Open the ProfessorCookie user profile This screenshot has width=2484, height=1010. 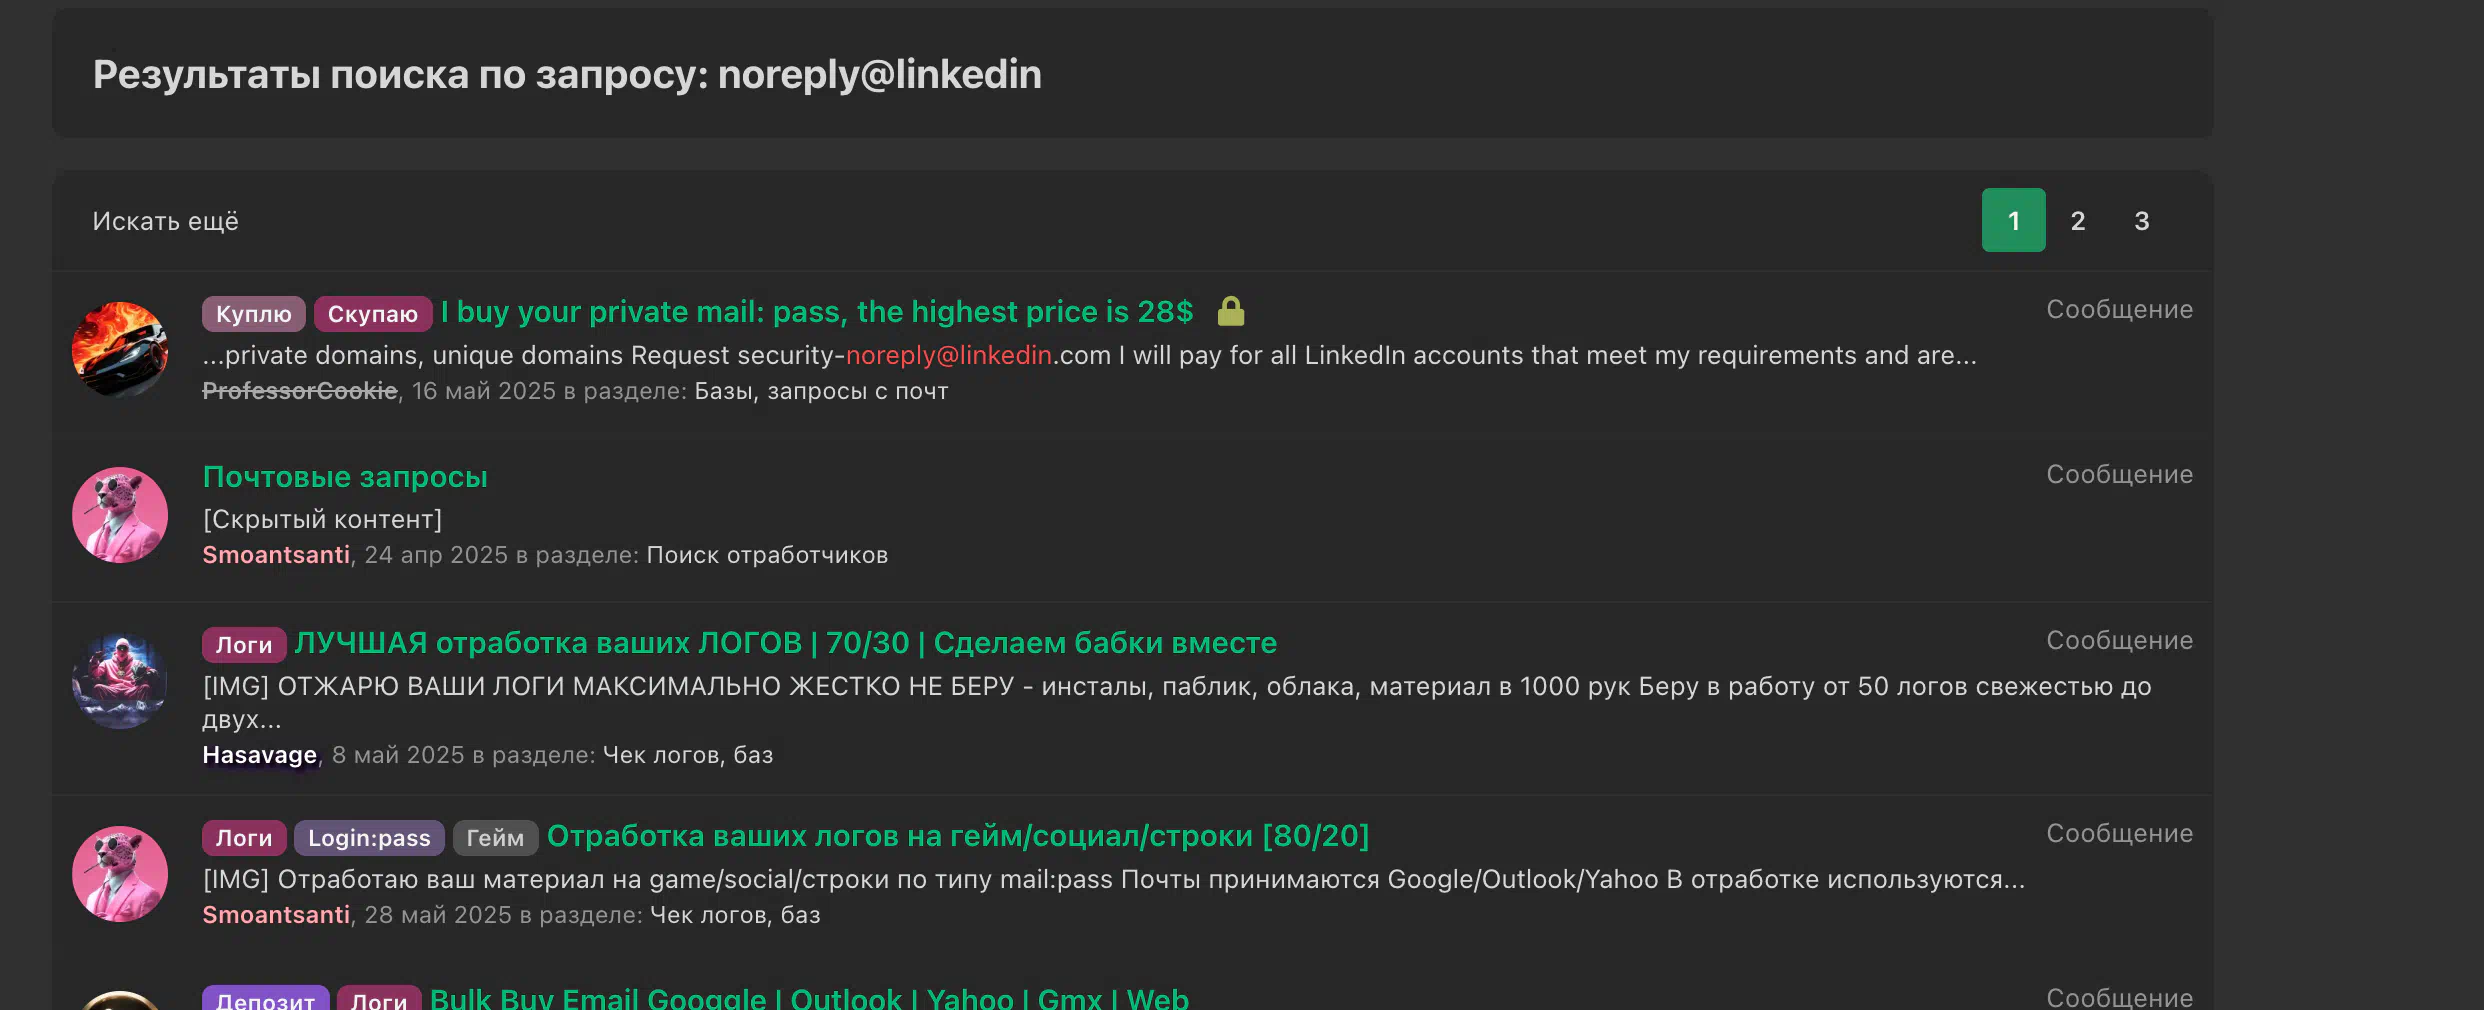point(300,391)
